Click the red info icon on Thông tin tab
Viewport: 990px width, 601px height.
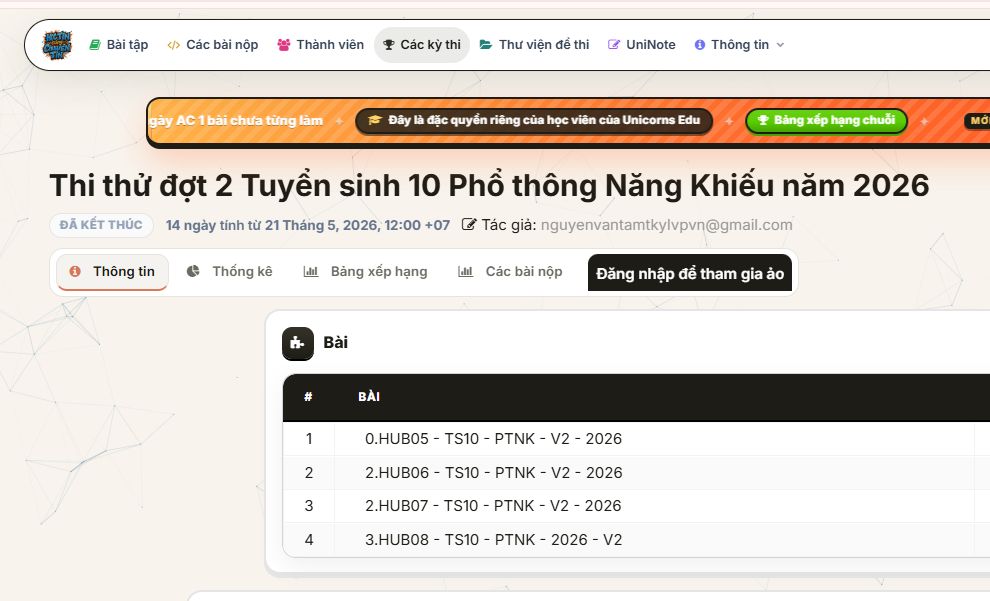(x=75, y=271)
